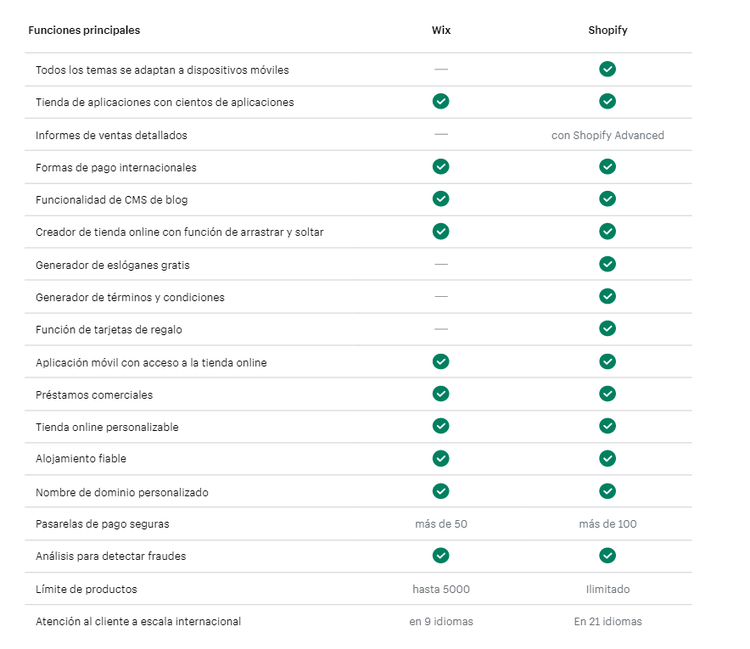Click Wix dash for 'Función de tarjetas de regalo'

pyautogui.click(x=441, y=329)
